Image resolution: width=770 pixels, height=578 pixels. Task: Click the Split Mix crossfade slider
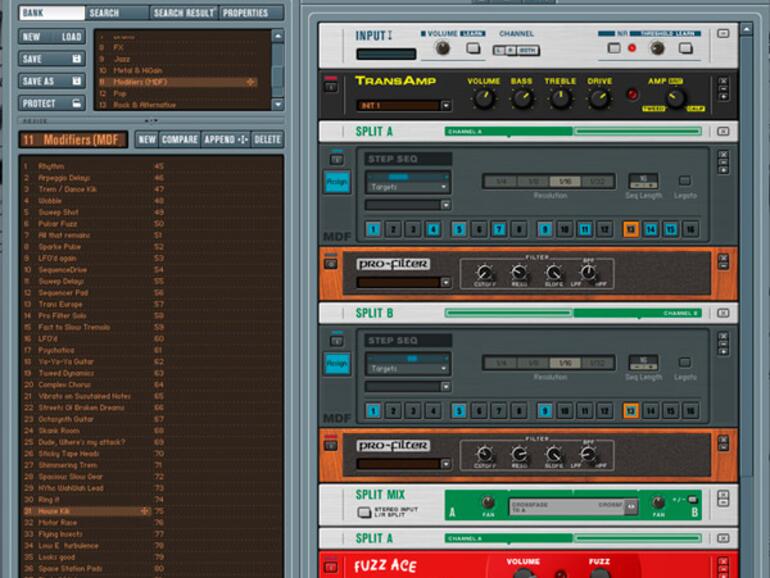570,507
